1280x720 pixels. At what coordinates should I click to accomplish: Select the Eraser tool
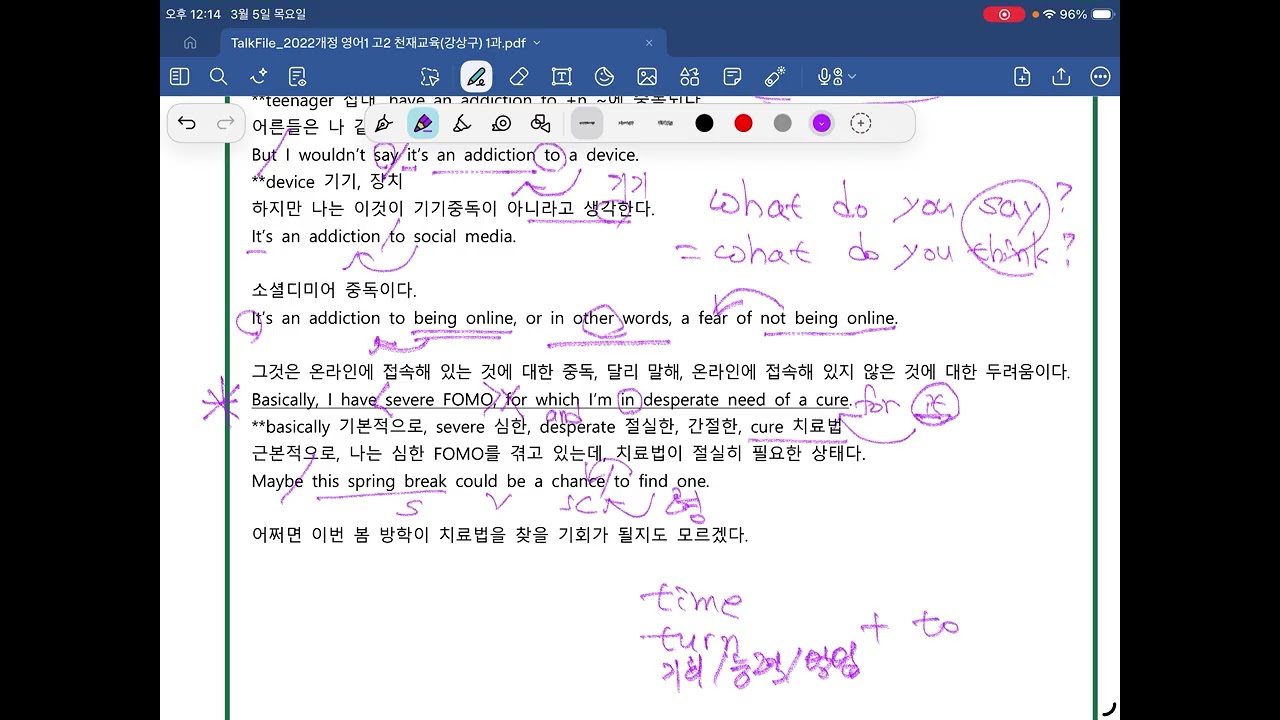click(518, 77)
